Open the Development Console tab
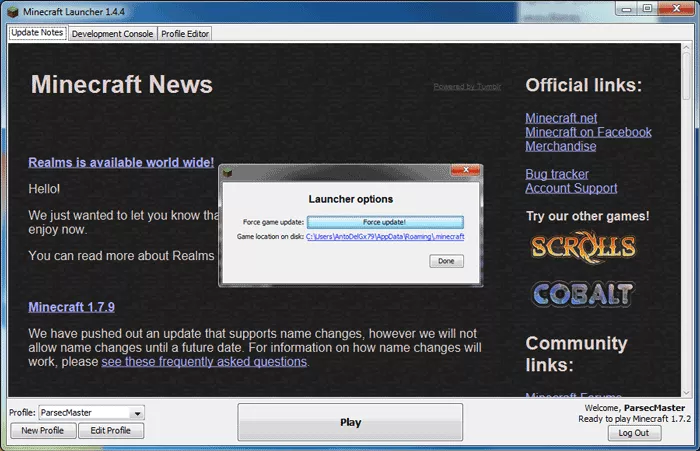 [x=112, y=33]
